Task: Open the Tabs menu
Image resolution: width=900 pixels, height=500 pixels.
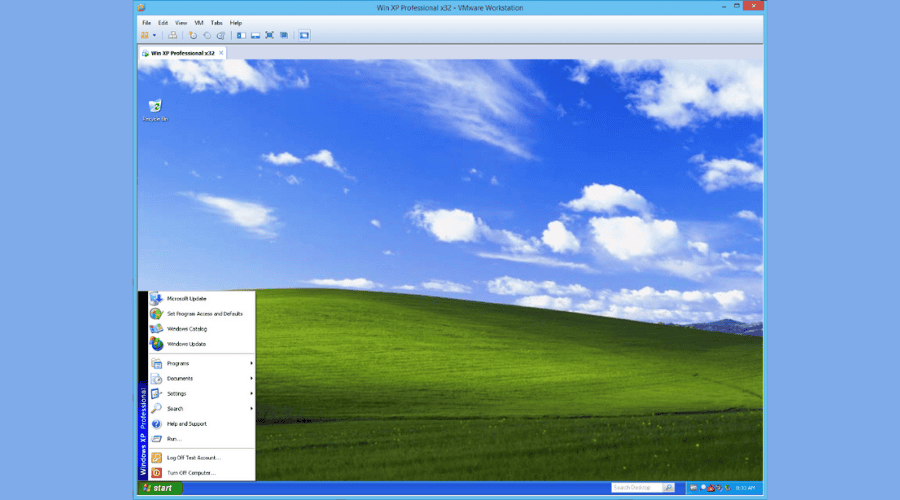Action: 216,23
